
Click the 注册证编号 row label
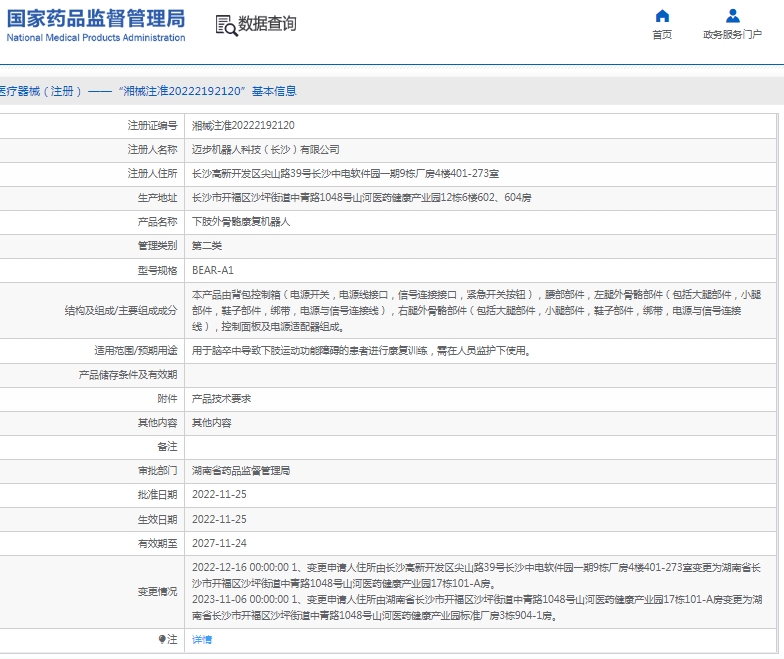(152, 126)
